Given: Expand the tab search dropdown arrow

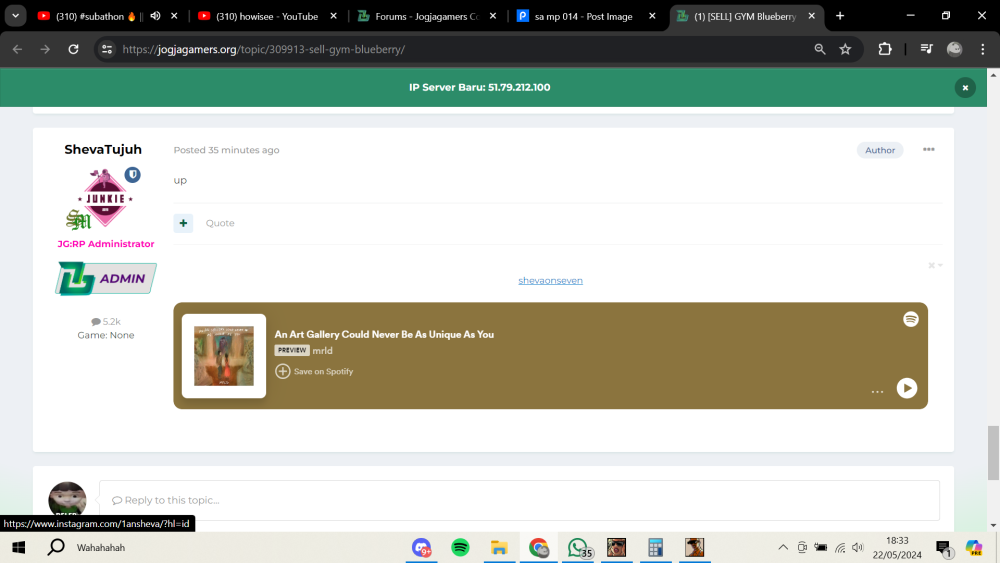Looking at the screenshot, I should click(x=15, y=16).
